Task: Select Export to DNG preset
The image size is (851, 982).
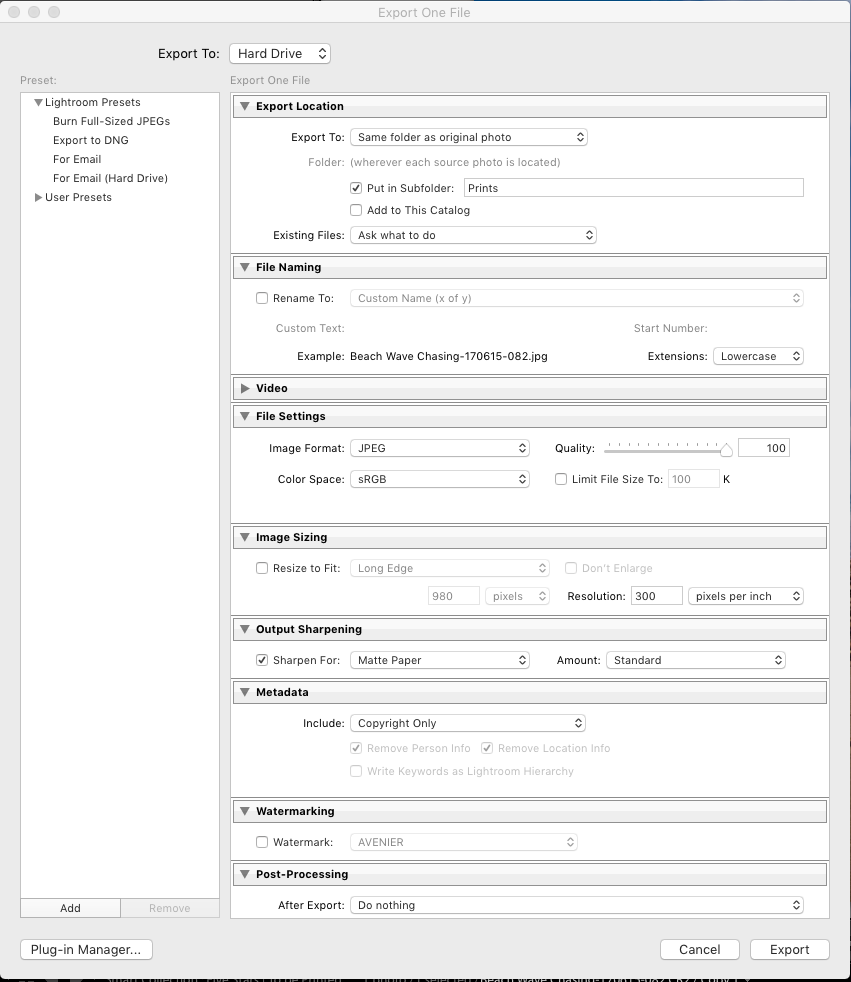Action: click(91, 140)
